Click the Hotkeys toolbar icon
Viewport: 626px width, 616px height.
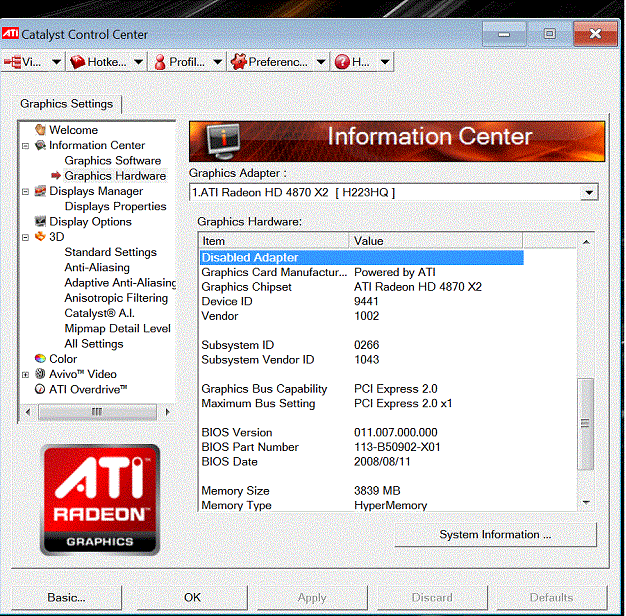[77, 62]
